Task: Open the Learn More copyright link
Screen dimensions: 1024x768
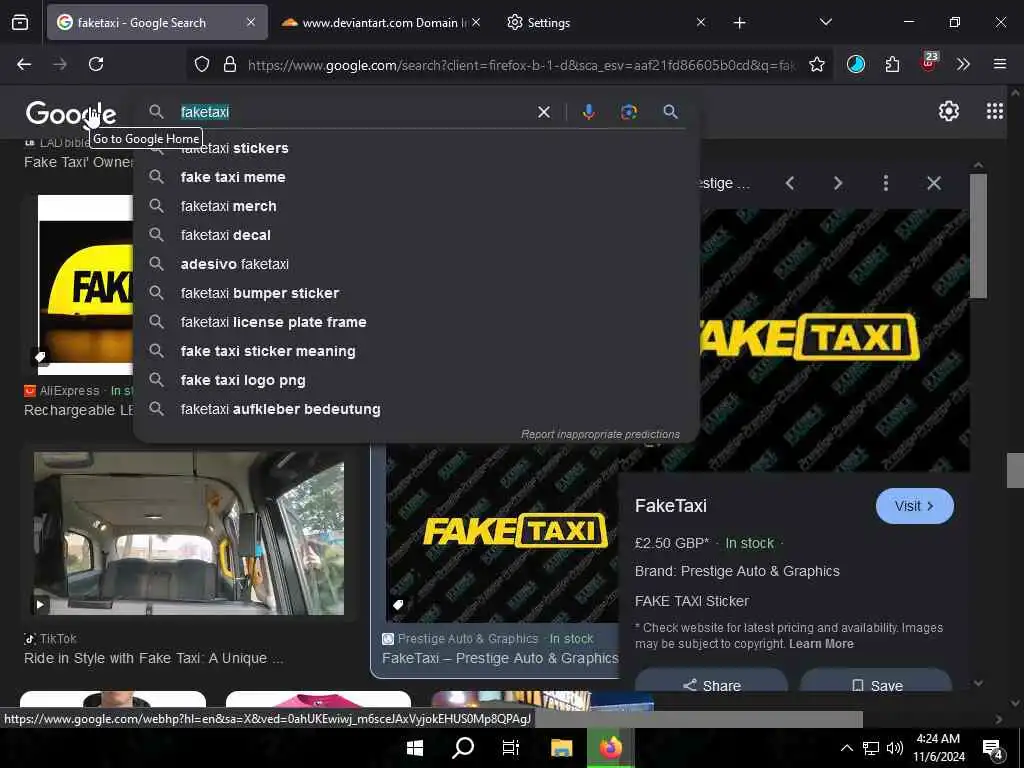Action: 821,644
